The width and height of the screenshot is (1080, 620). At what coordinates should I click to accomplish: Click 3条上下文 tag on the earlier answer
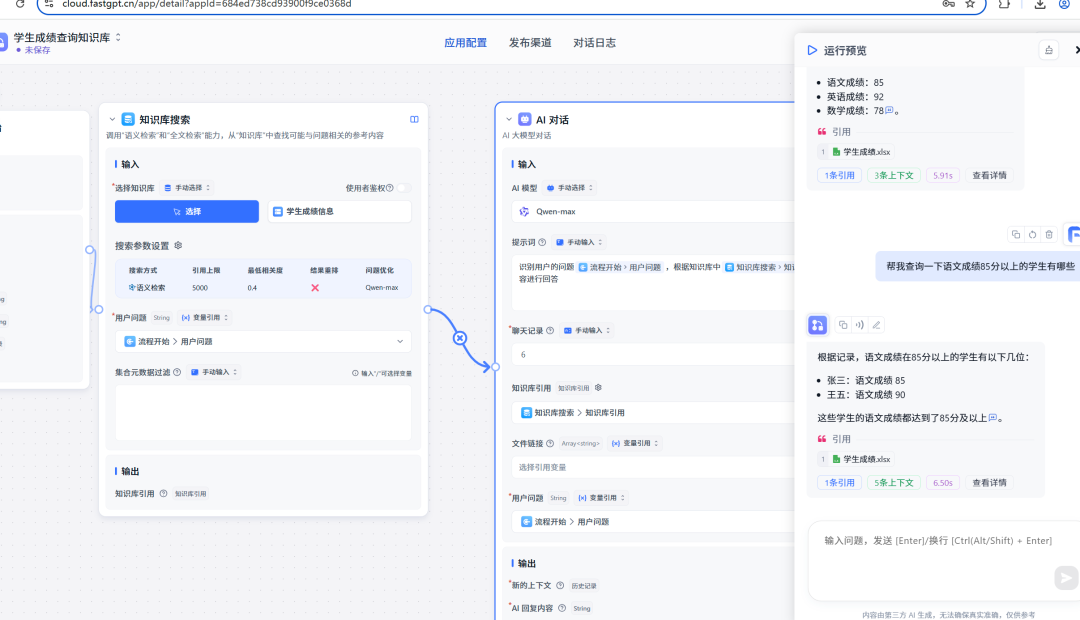click(893, 176)
